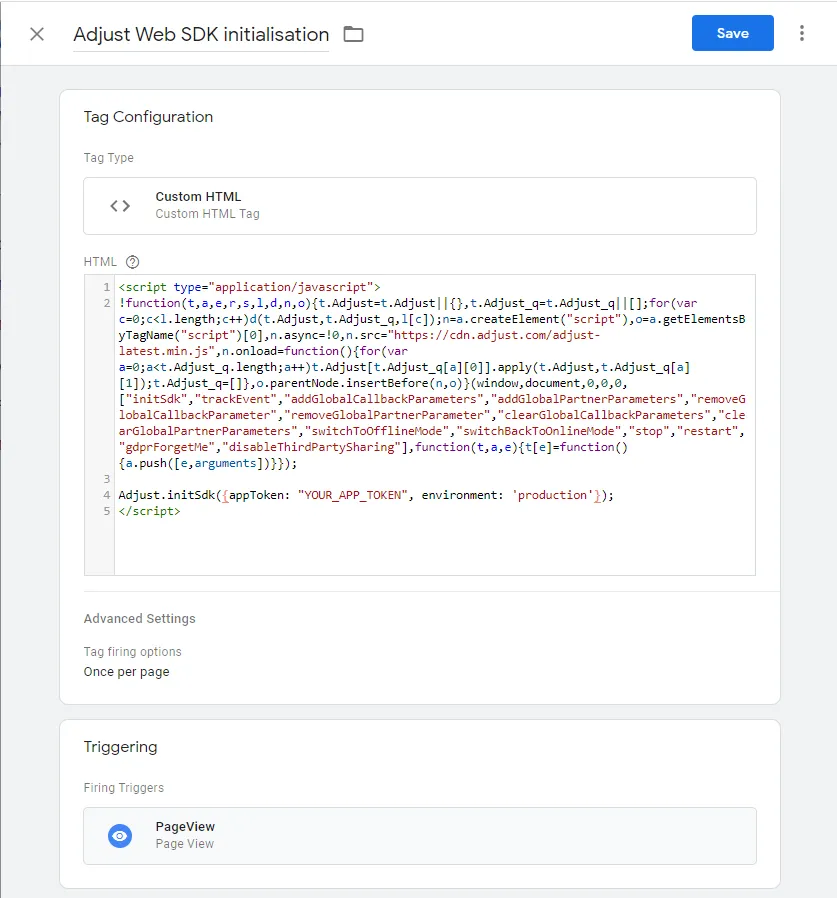Select the Custom HTML tag type card
This screenshot has width=837, height=898.
click(x=420, y=206)
